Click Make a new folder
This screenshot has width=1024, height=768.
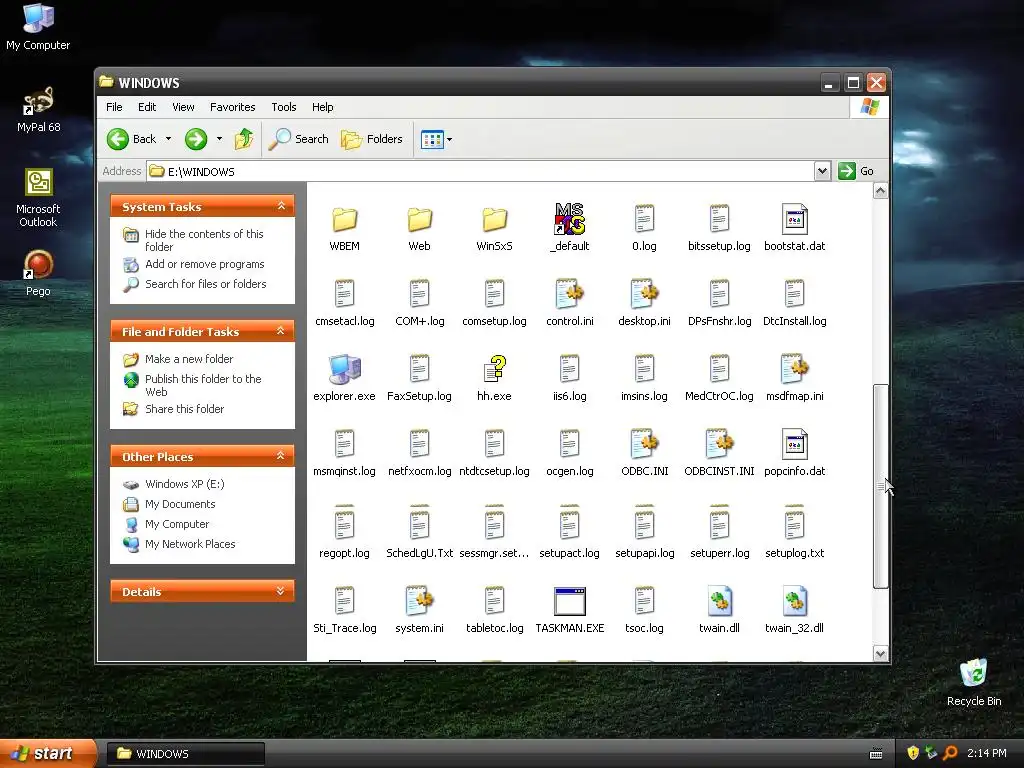click(x=189, y=359)
